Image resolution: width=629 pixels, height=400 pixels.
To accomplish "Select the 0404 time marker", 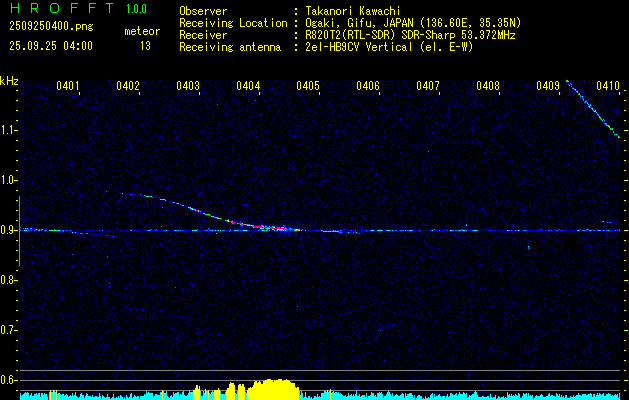I will [248, 87].
